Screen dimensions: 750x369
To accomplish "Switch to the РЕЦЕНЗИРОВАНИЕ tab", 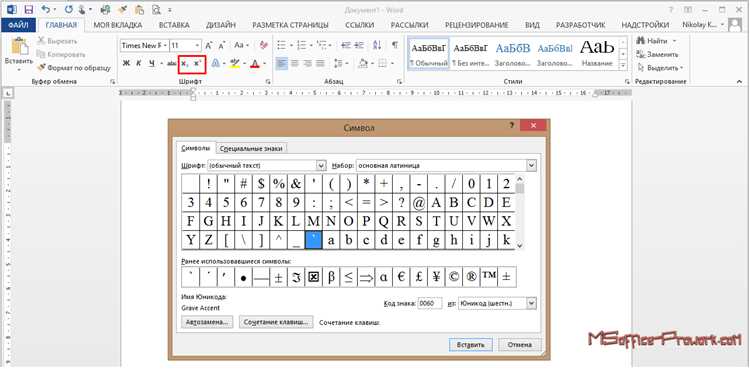I will pyautogui.click(x=476, y=25).
